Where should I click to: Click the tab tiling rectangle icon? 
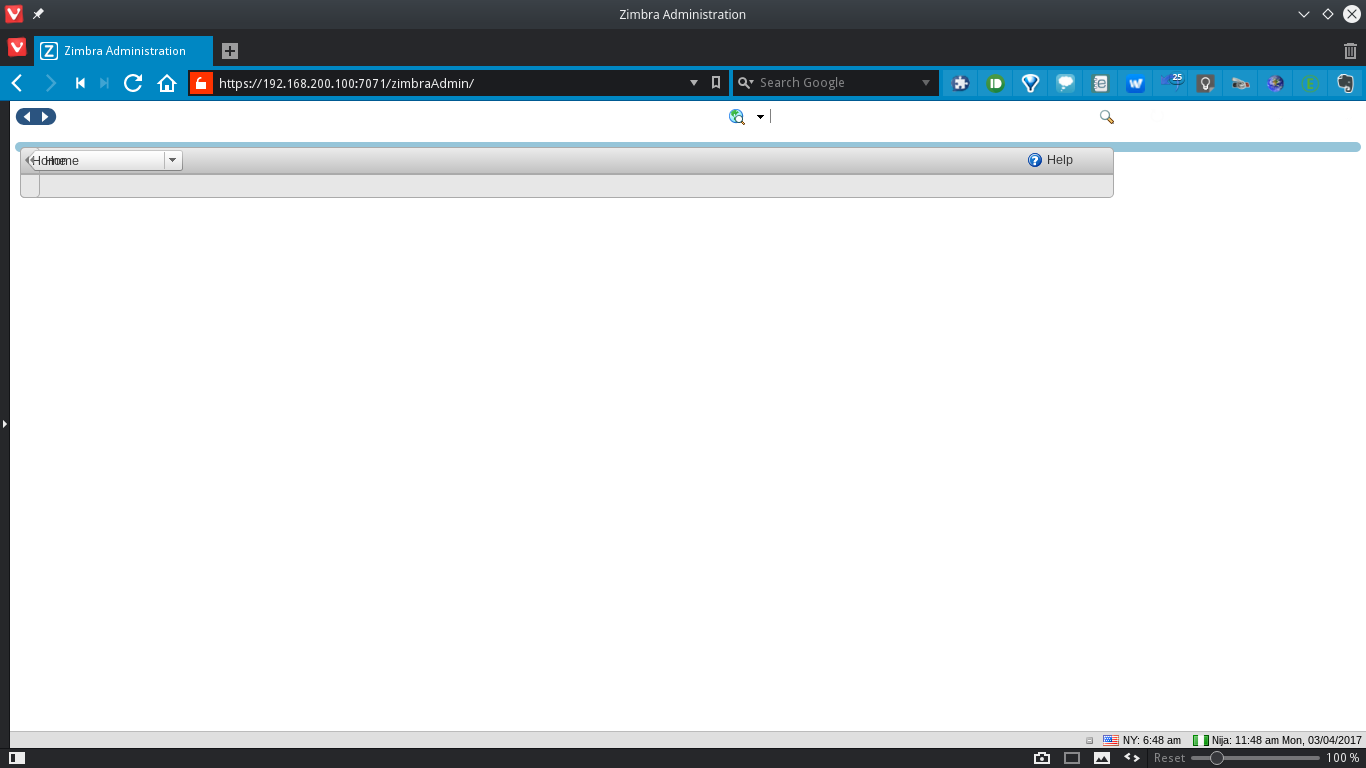pos(1072,758)
